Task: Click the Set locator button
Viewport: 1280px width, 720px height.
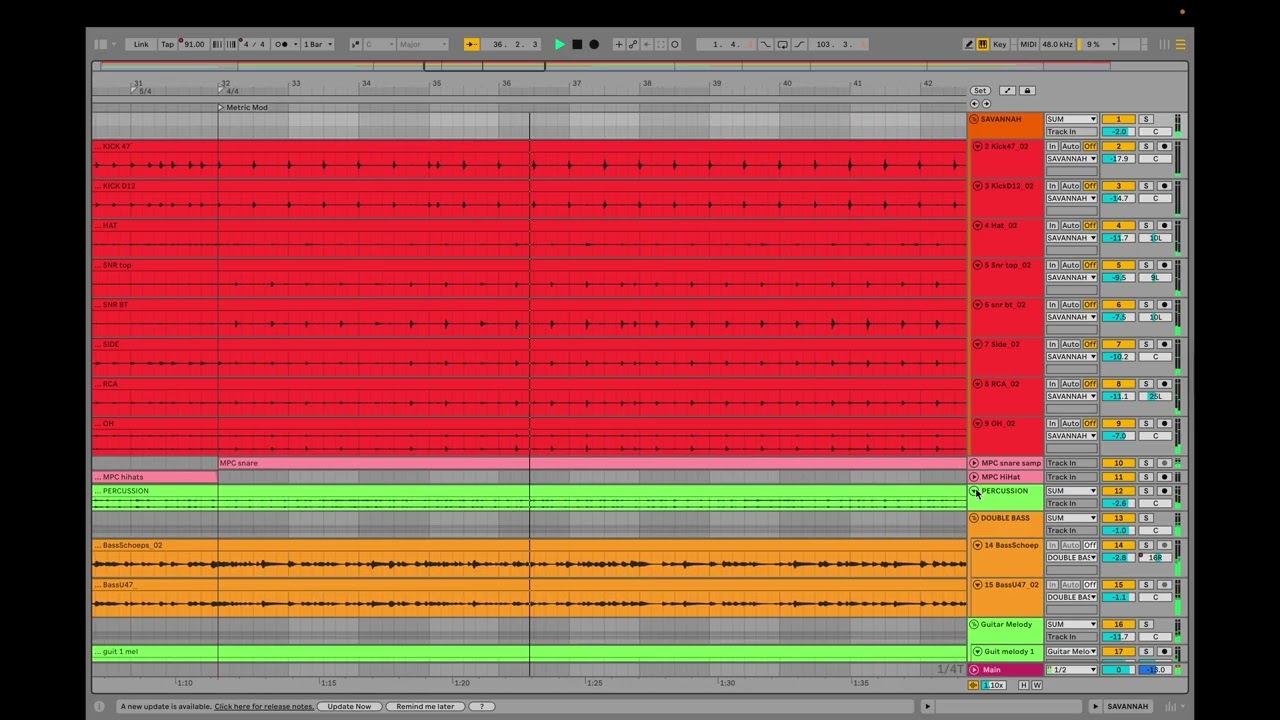Action: point(980,90)
